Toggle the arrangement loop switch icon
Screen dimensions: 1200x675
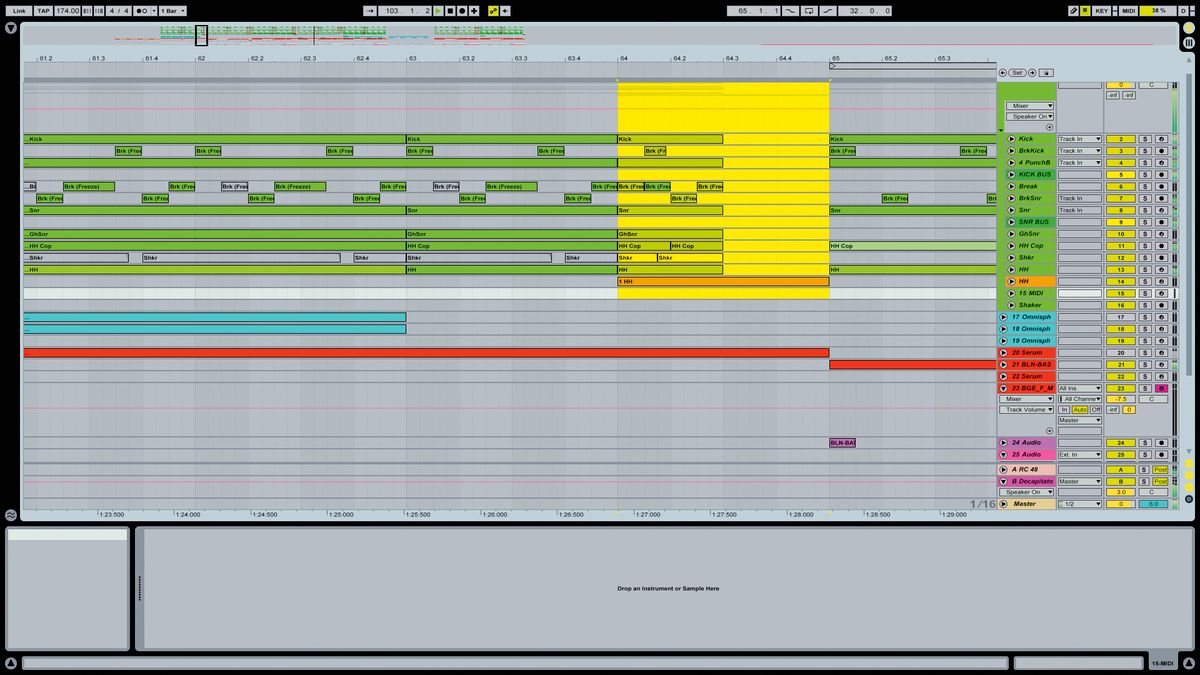[809, 10]
